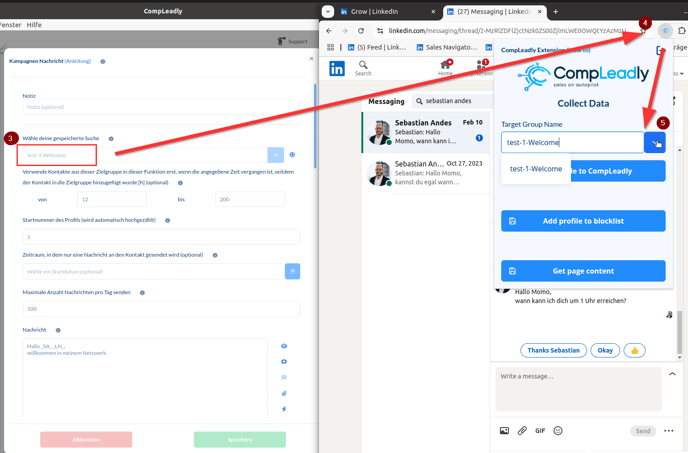Click the LinkedIn Search magnifier icon
688x453 pixels.
click(x=363, y=66)
